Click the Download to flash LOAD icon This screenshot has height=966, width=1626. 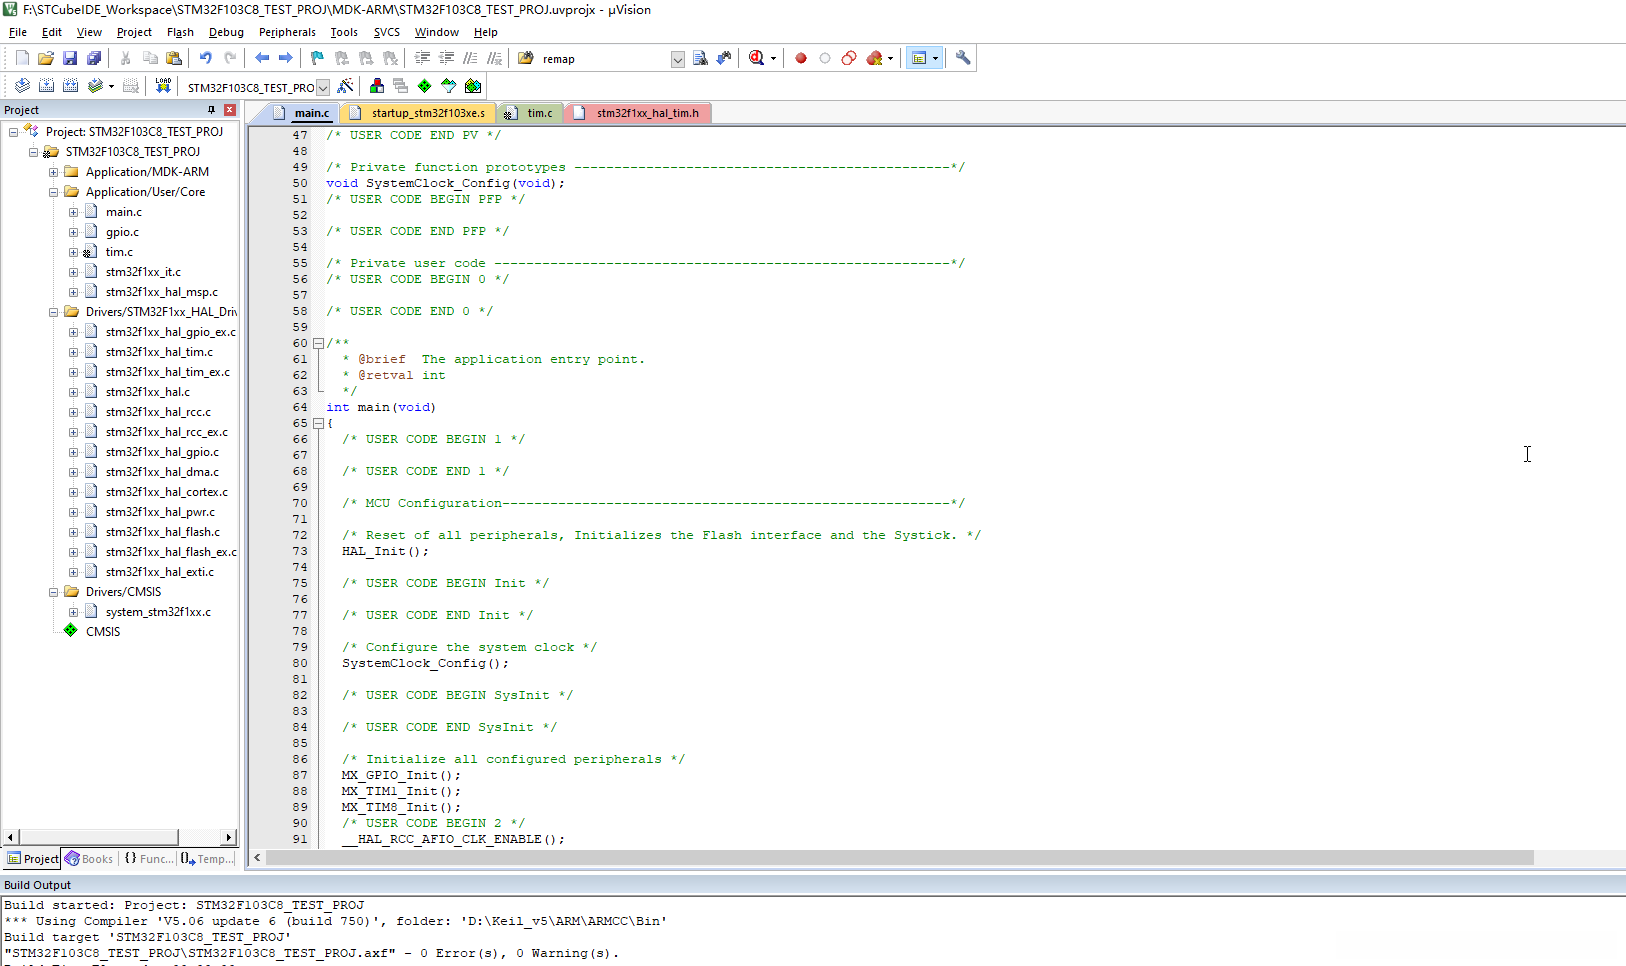pos(163,86)
